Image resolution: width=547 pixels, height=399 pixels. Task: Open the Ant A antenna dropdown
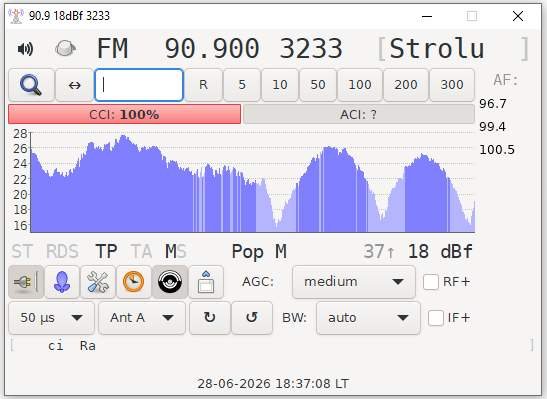click(x=142, y=318)
